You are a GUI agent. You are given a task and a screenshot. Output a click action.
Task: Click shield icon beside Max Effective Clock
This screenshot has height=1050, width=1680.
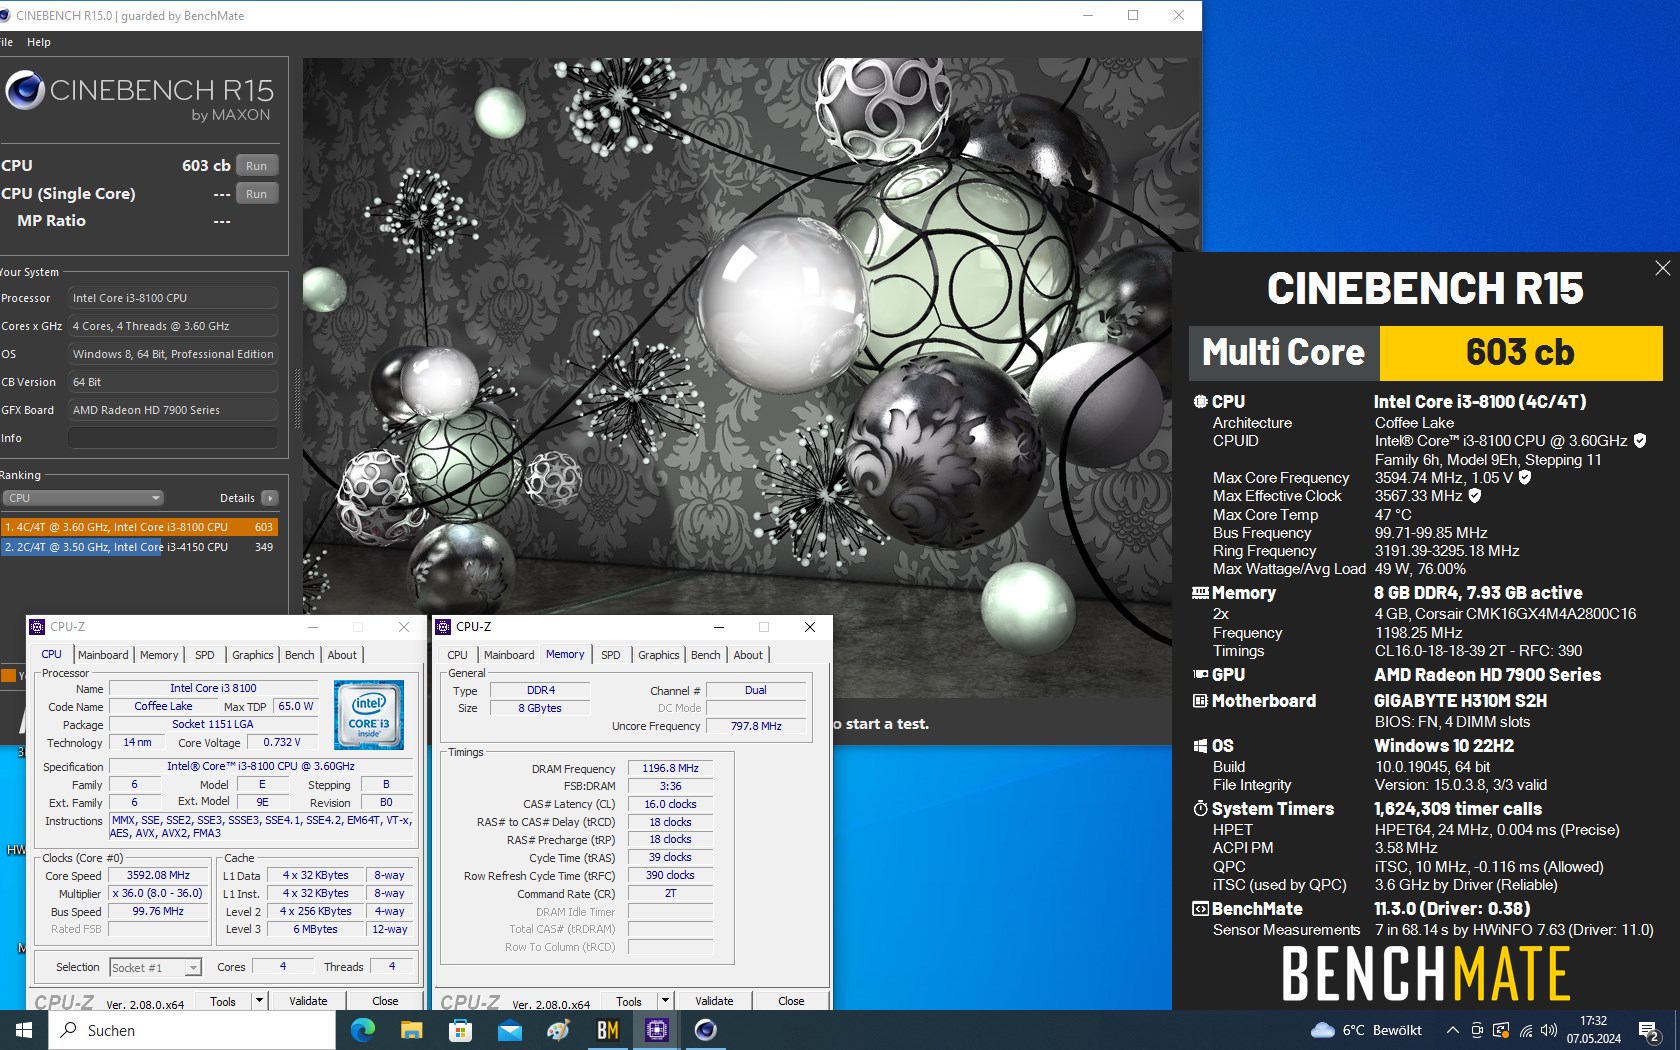click(x=1474, y=496)
